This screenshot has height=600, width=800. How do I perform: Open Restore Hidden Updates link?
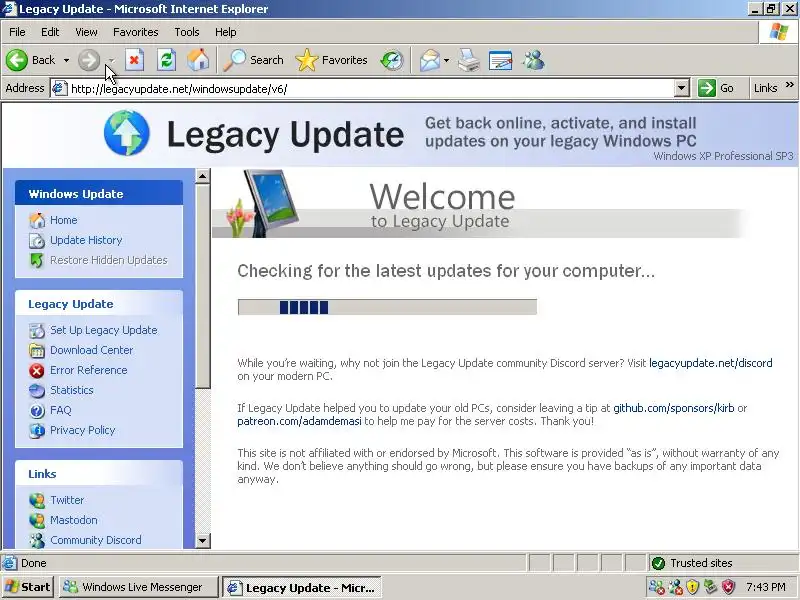(109, 260)
